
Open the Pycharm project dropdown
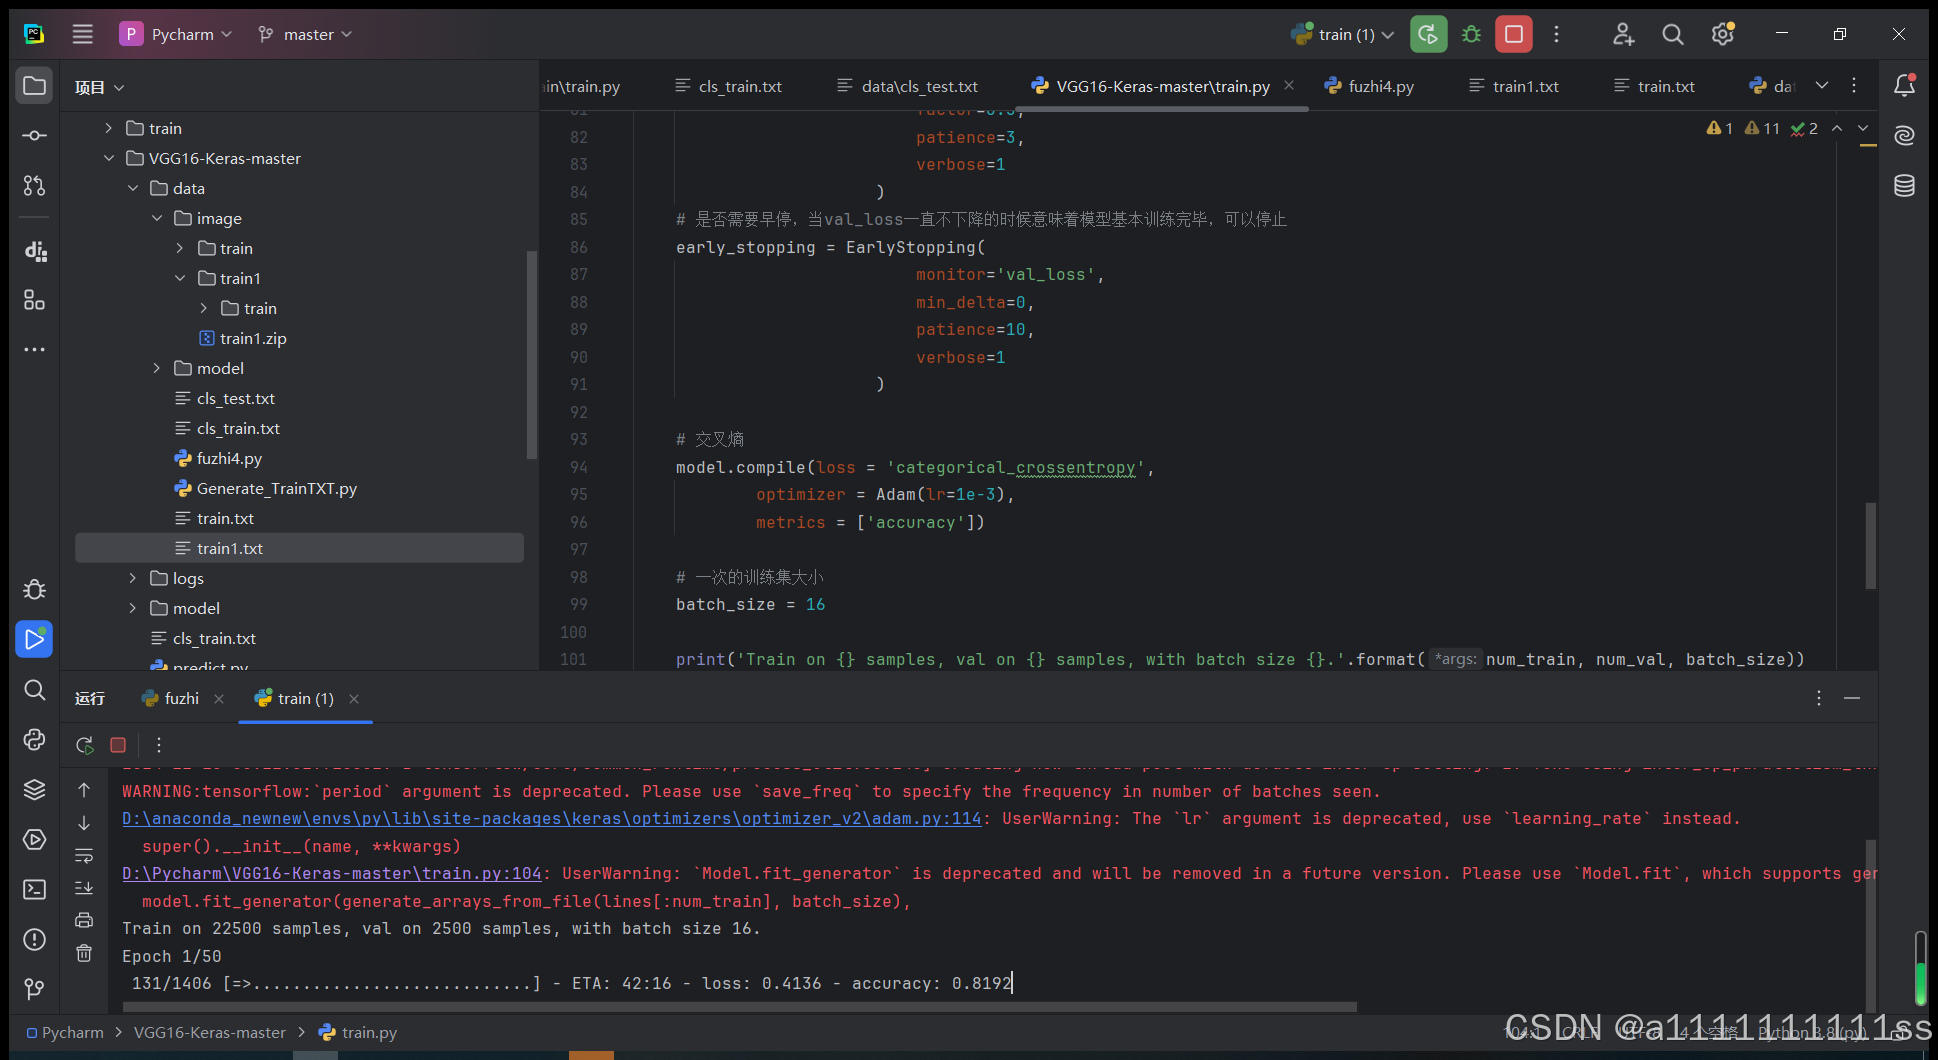(175, 34)
